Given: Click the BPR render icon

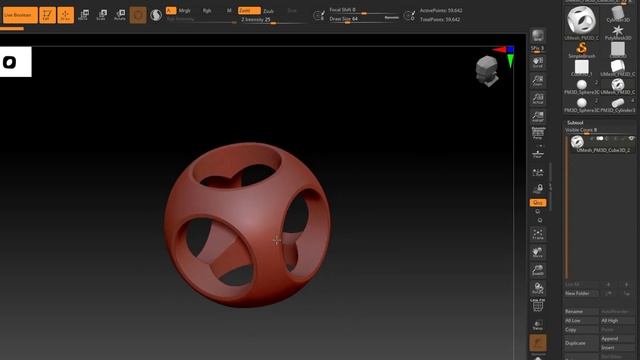Looking at the screenshot, I should (x=538, y=36).
